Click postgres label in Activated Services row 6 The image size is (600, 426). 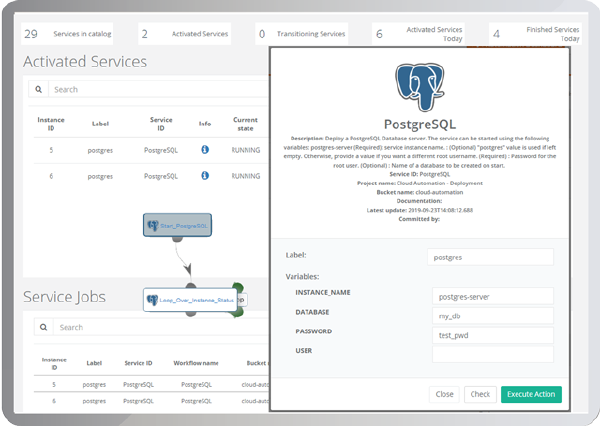coord(100,176)
